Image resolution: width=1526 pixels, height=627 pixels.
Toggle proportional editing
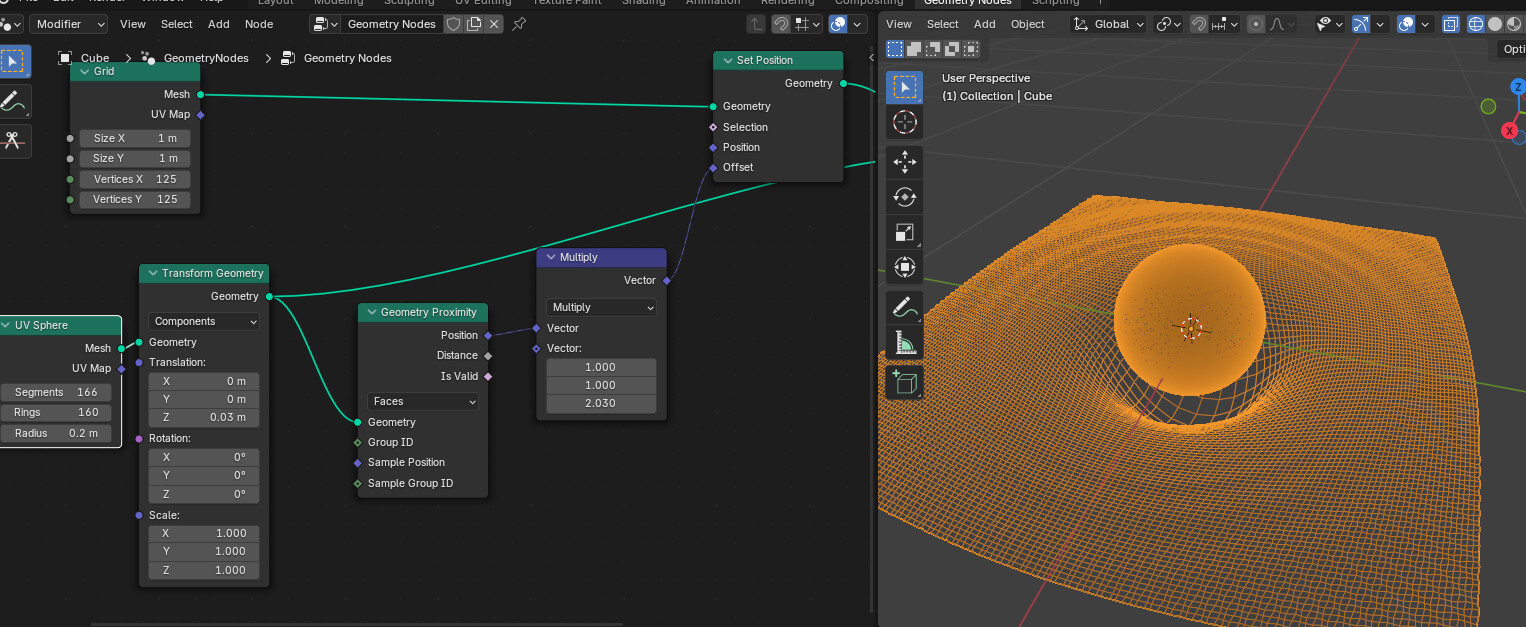(1256, 24)
